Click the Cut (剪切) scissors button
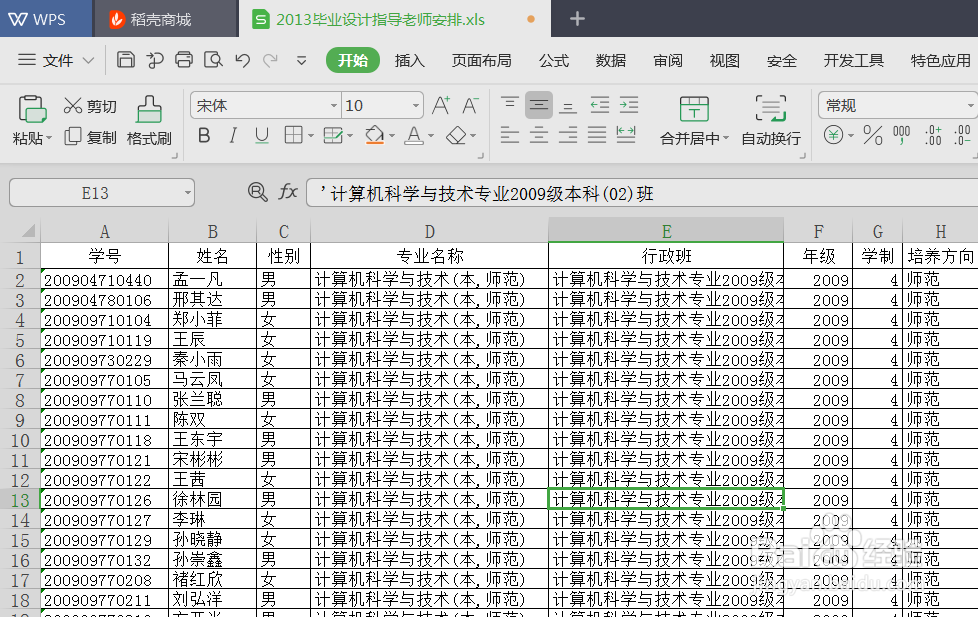The width and height of the screenshot is (978, 617). click(x=90, y=106)
